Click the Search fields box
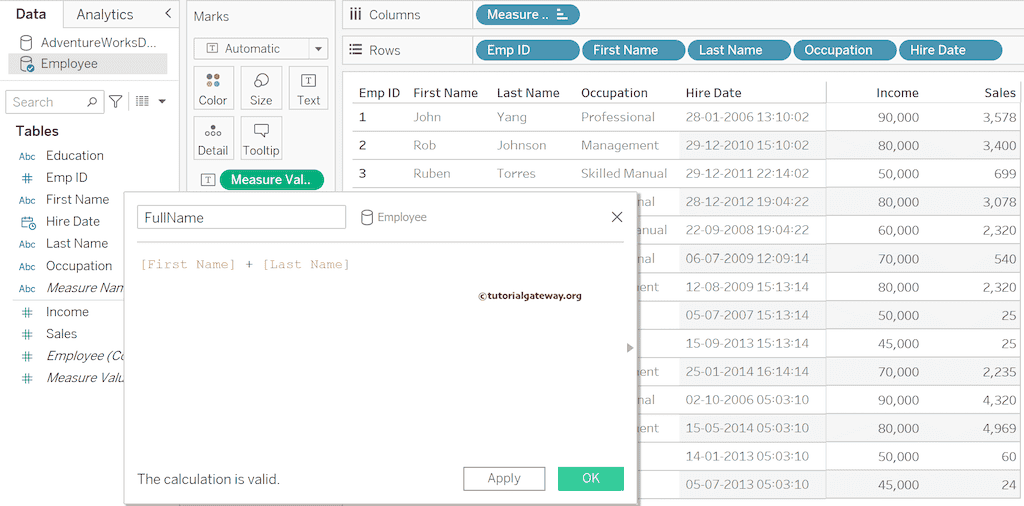This screenshot has width=1024, height=506. click(x=54, y=102)
